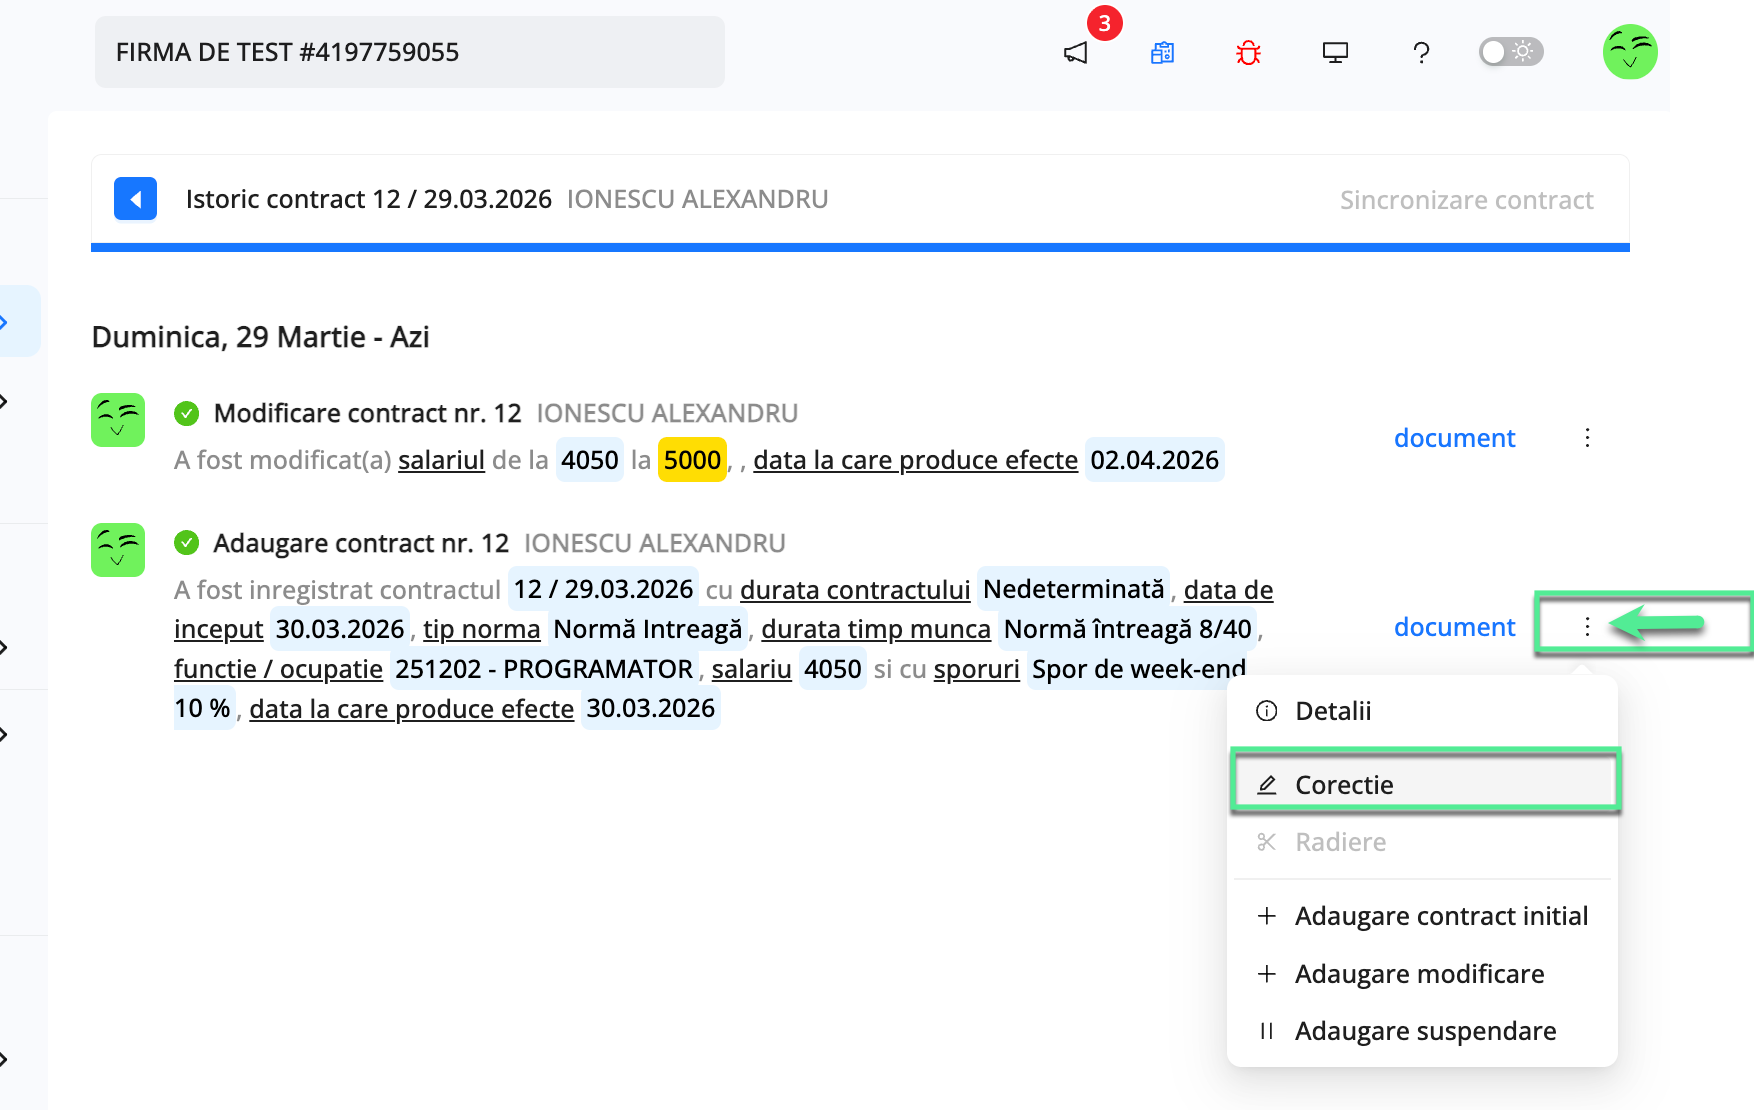Expand the second sidebar chevron

click(4, 401)
